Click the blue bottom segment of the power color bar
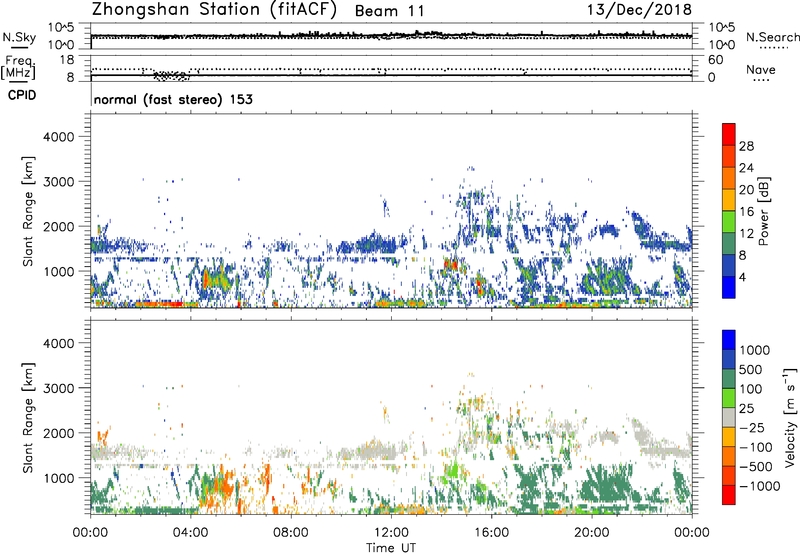The height and width of the screenshot is (554, 800). coord(729,287)
